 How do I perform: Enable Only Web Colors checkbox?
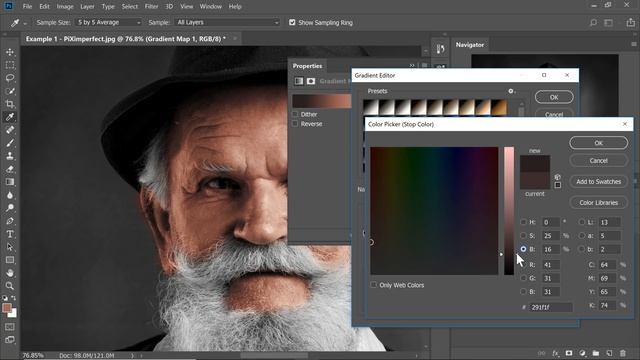[373, 285]
